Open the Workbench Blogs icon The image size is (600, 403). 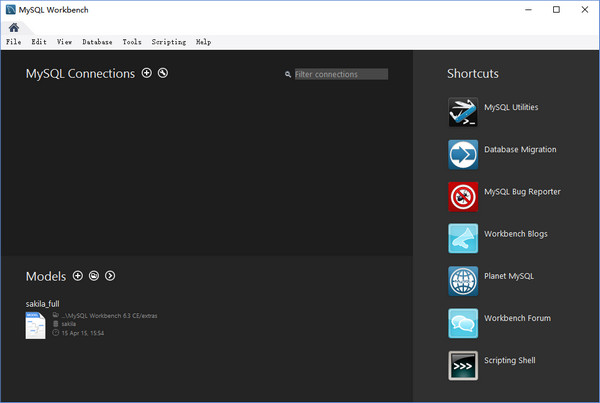pos(463,238)
